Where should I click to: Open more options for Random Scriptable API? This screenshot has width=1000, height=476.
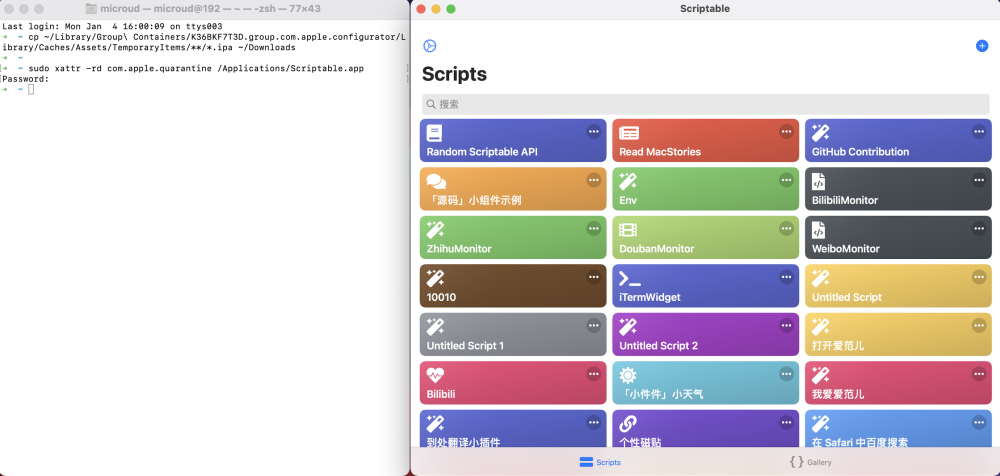click(594, 131)
